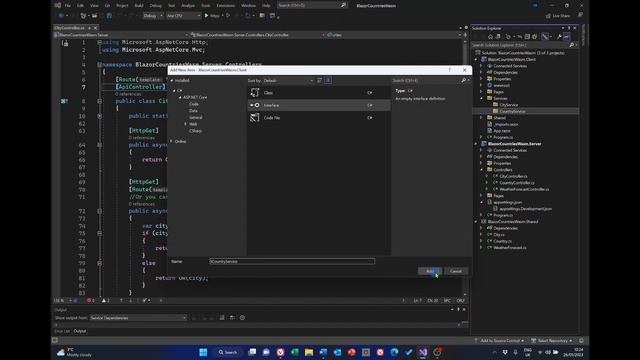Image resolution: width=640 pixels, height=360 pixels.
Task: Click the Visual Studio search box in the title bar
Action: click(x=312, y=5)
